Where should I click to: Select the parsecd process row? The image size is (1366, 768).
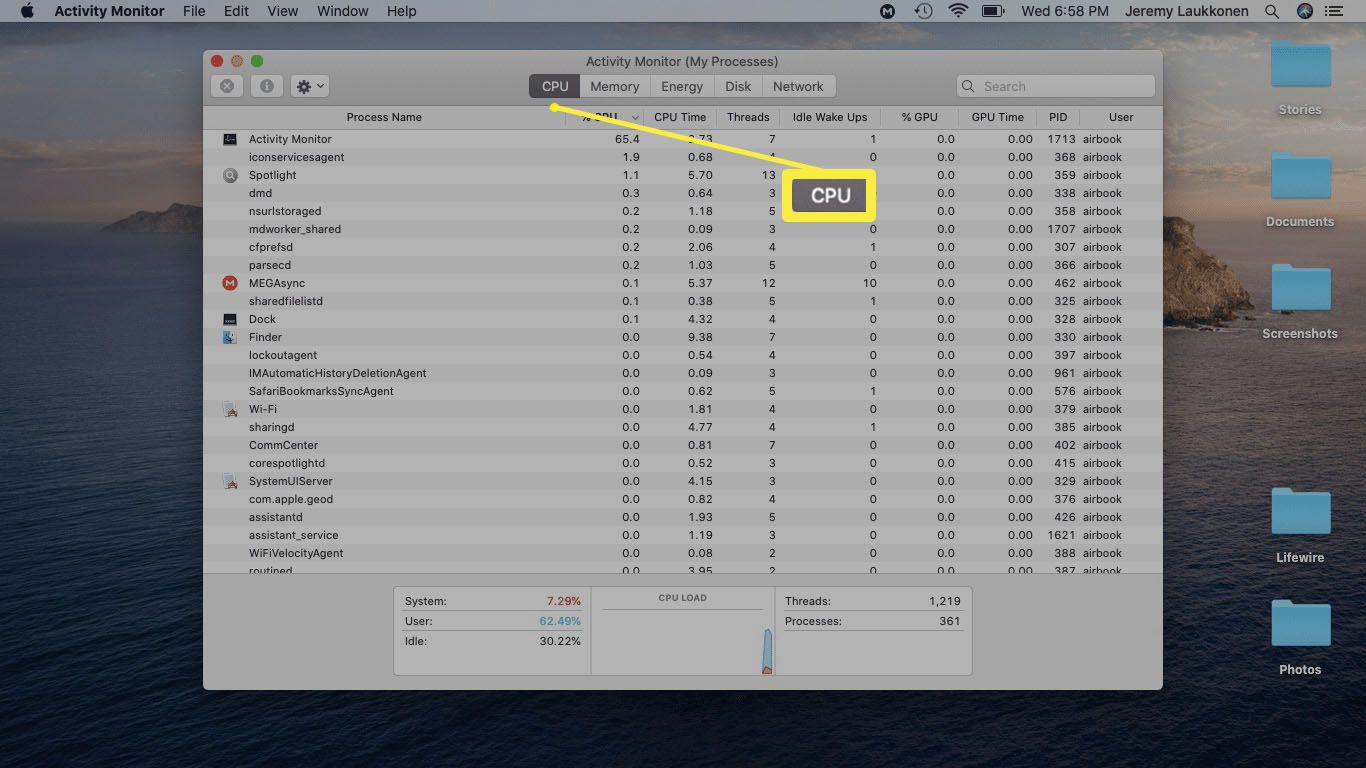coord(682,265)
